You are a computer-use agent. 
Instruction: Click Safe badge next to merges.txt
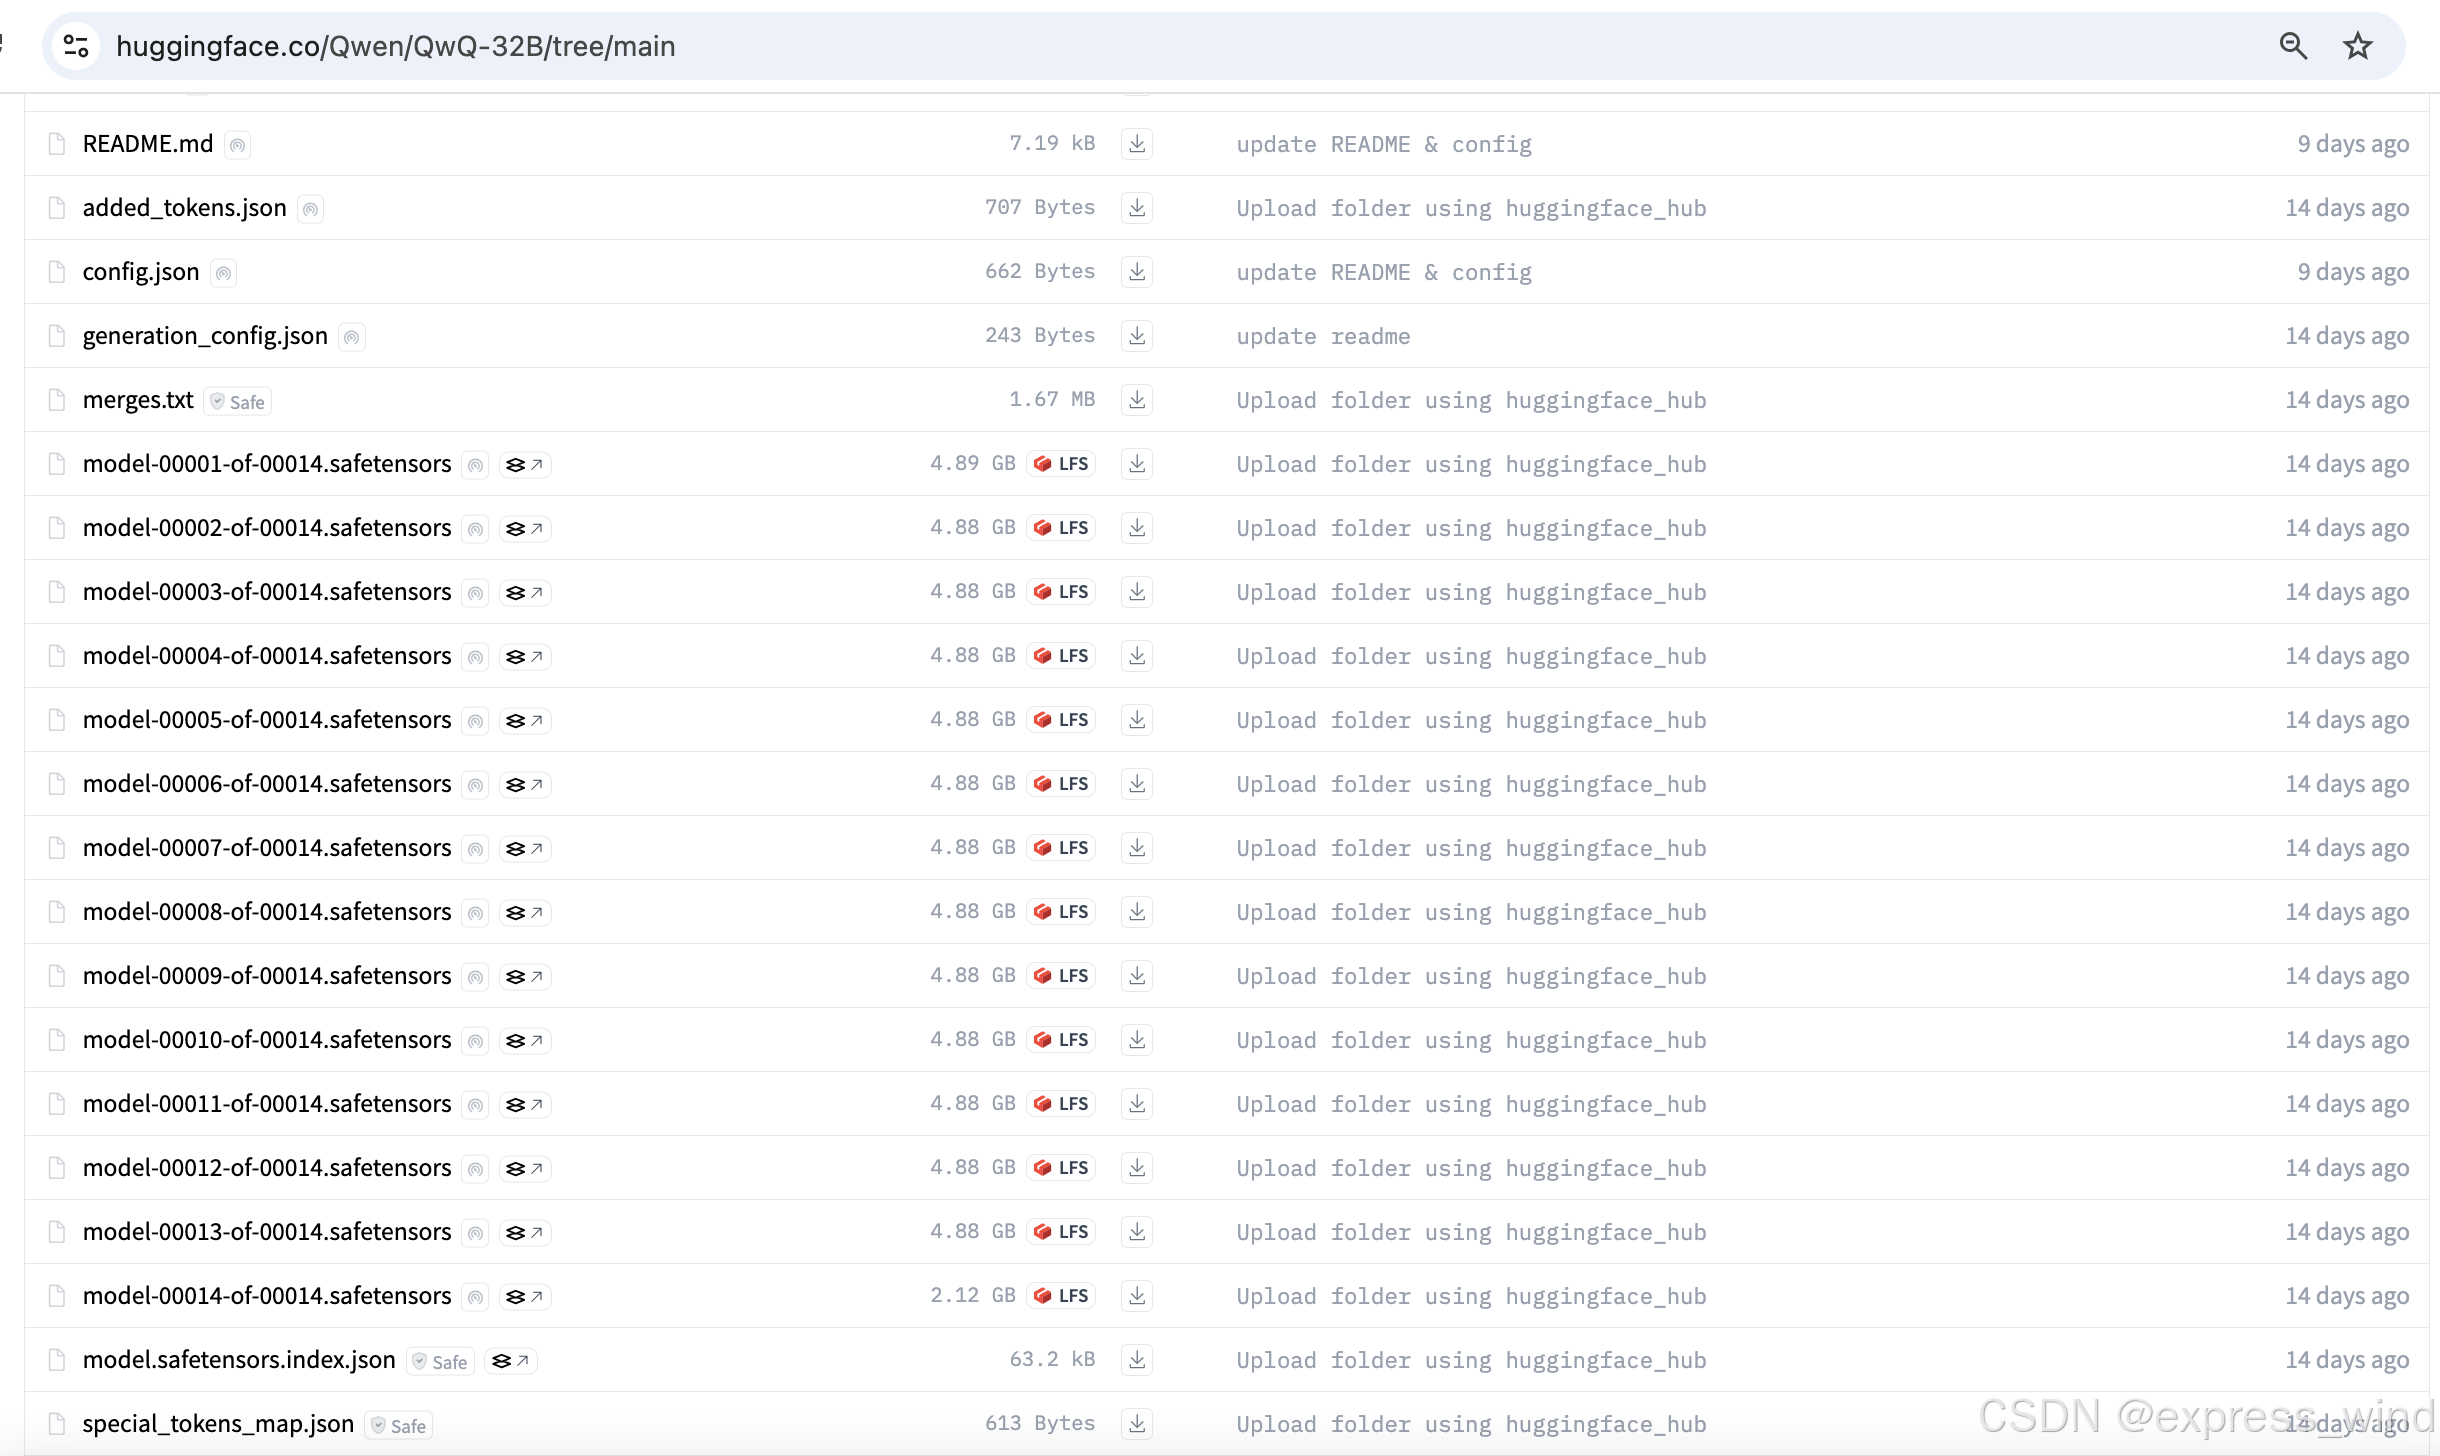(x=238, y=402)
